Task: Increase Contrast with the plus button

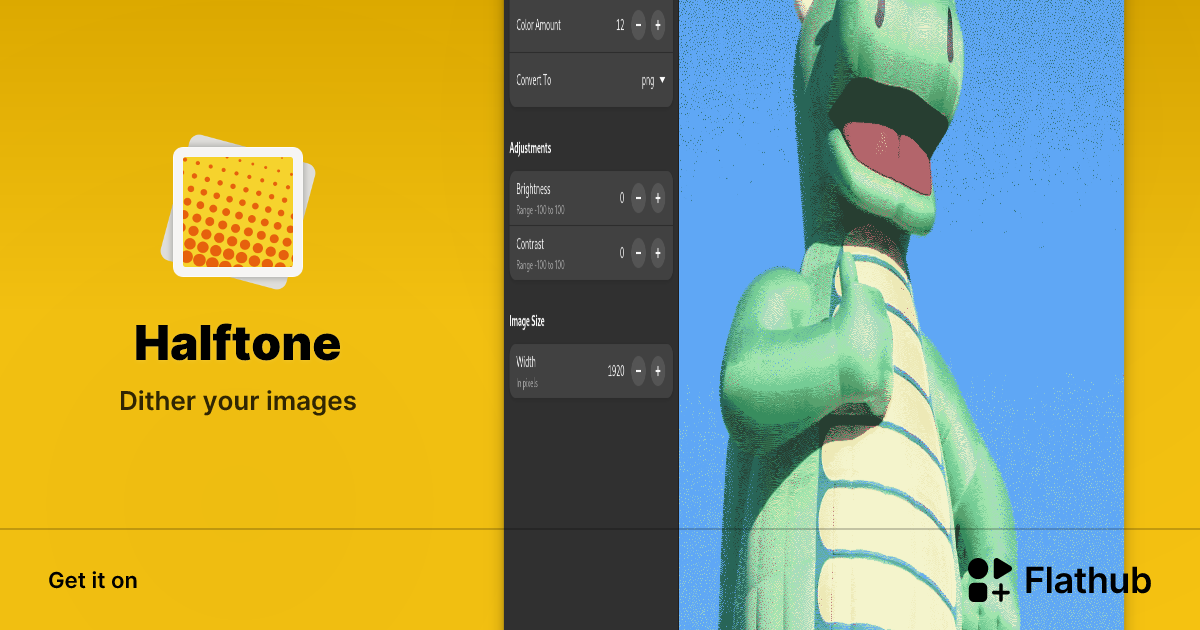Action: [x=657, y=253]
